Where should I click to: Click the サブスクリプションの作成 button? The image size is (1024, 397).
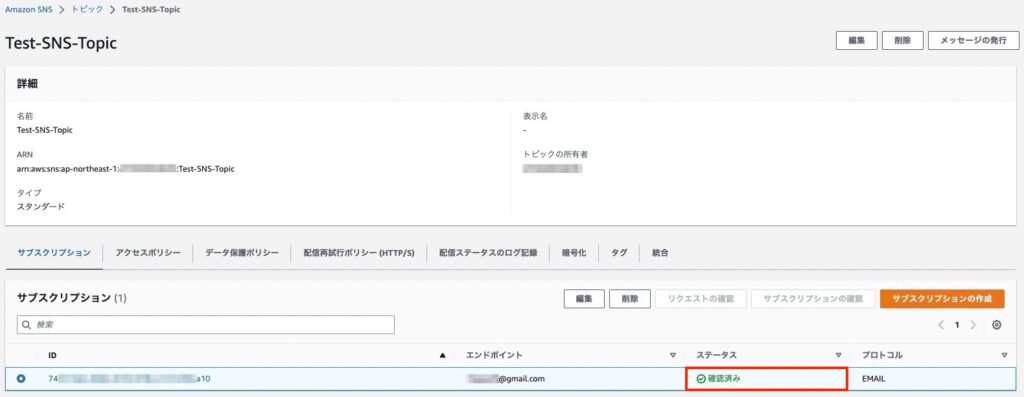(942, 299)
